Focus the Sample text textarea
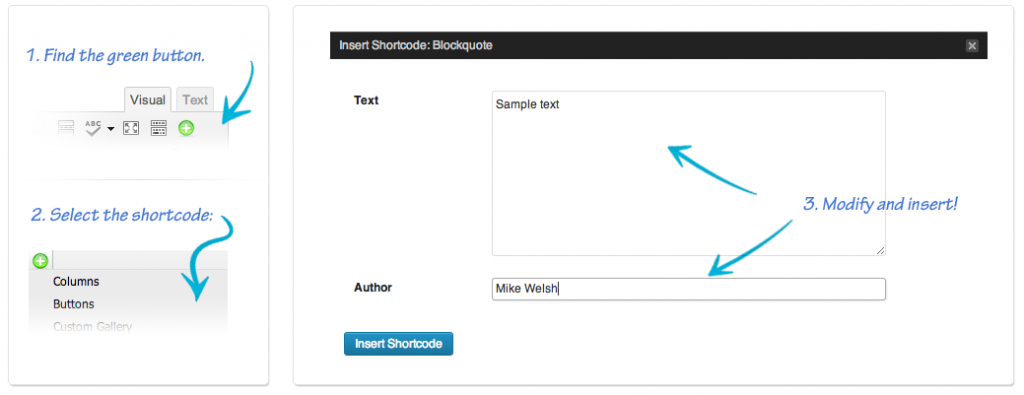1024x395 pixels. coord(688,173)
